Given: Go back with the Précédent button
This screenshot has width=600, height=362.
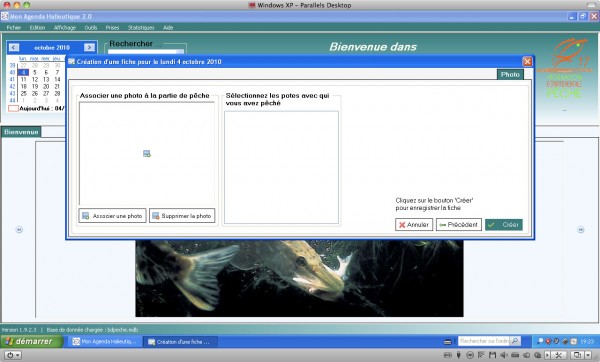Looking at the screenshot, I should 459,225.
